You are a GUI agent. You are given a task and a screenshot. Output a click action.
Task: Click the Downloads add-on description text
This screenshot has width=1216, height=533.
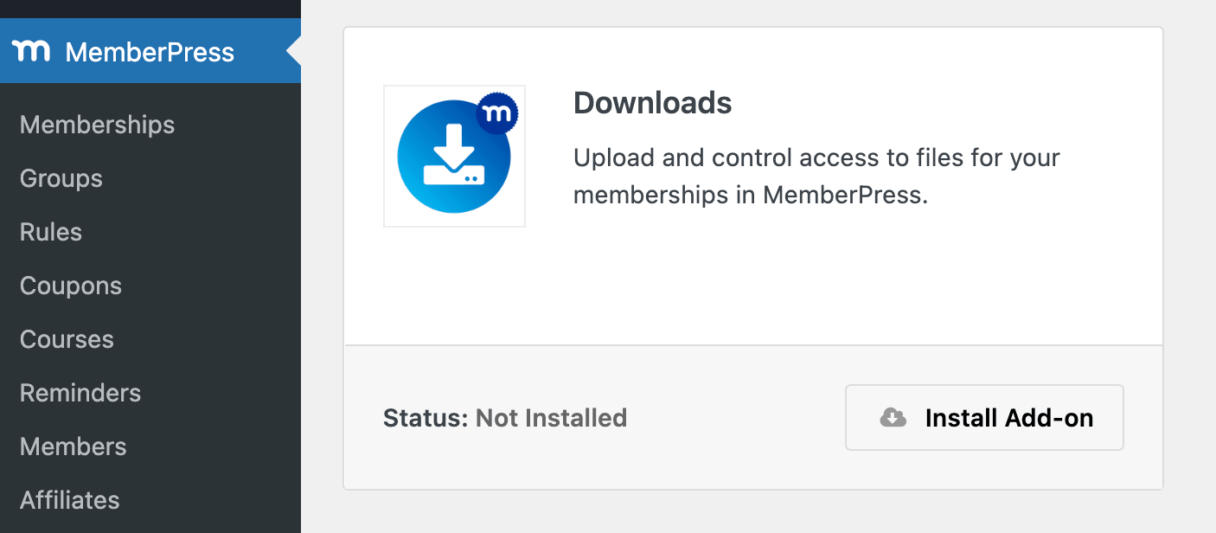(815, 176)
